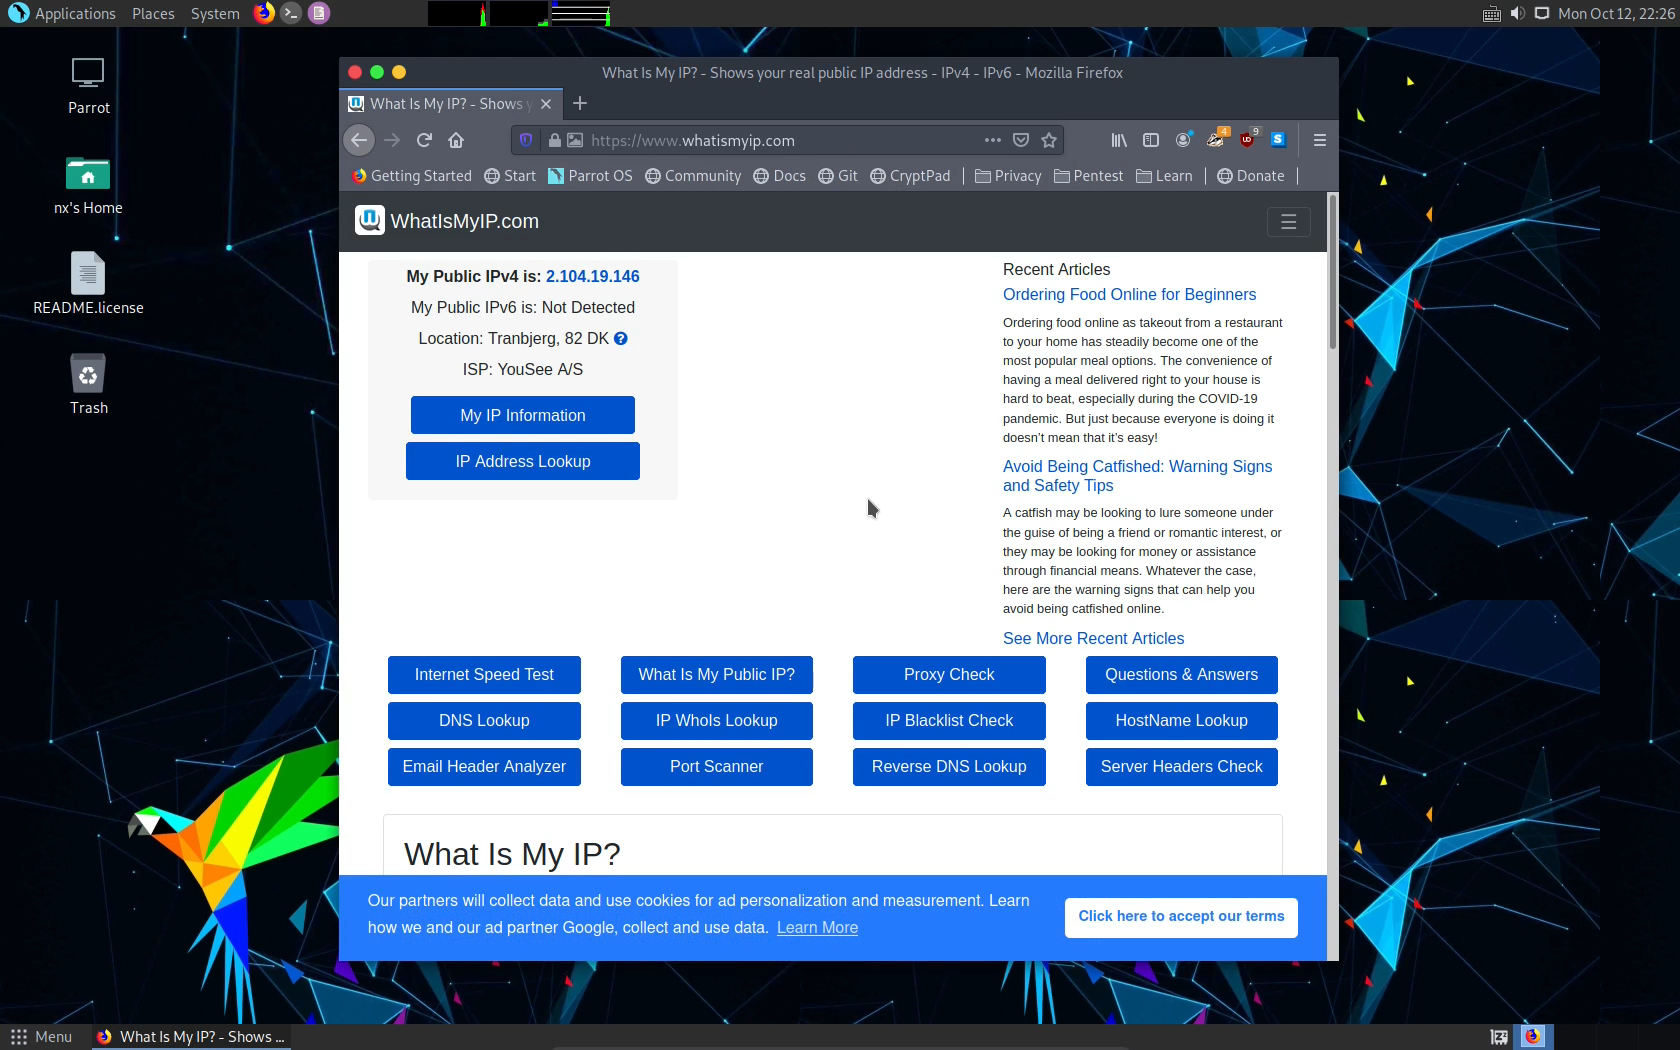Viewport: 1680px width, 1050px height.
Task: Bookmark this page with star
Action: (1049, 140)
